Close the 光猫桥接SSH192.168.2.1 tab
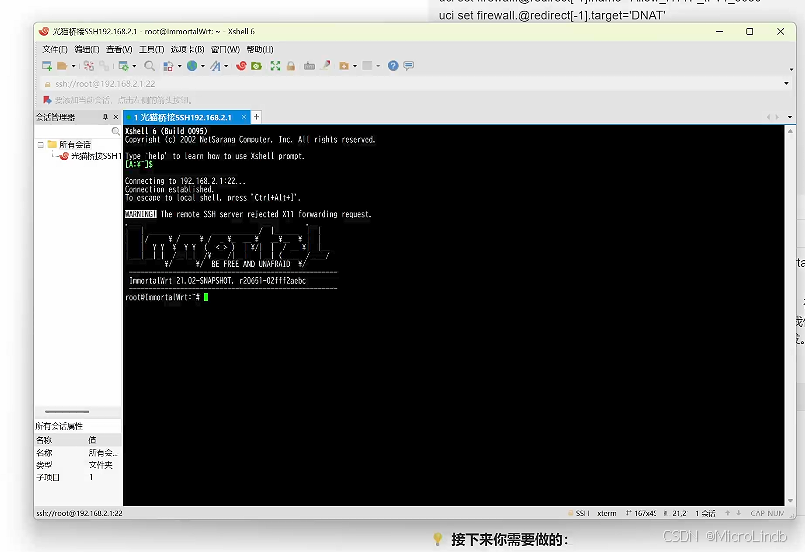805x552 pixels. [x=244, y=117]
